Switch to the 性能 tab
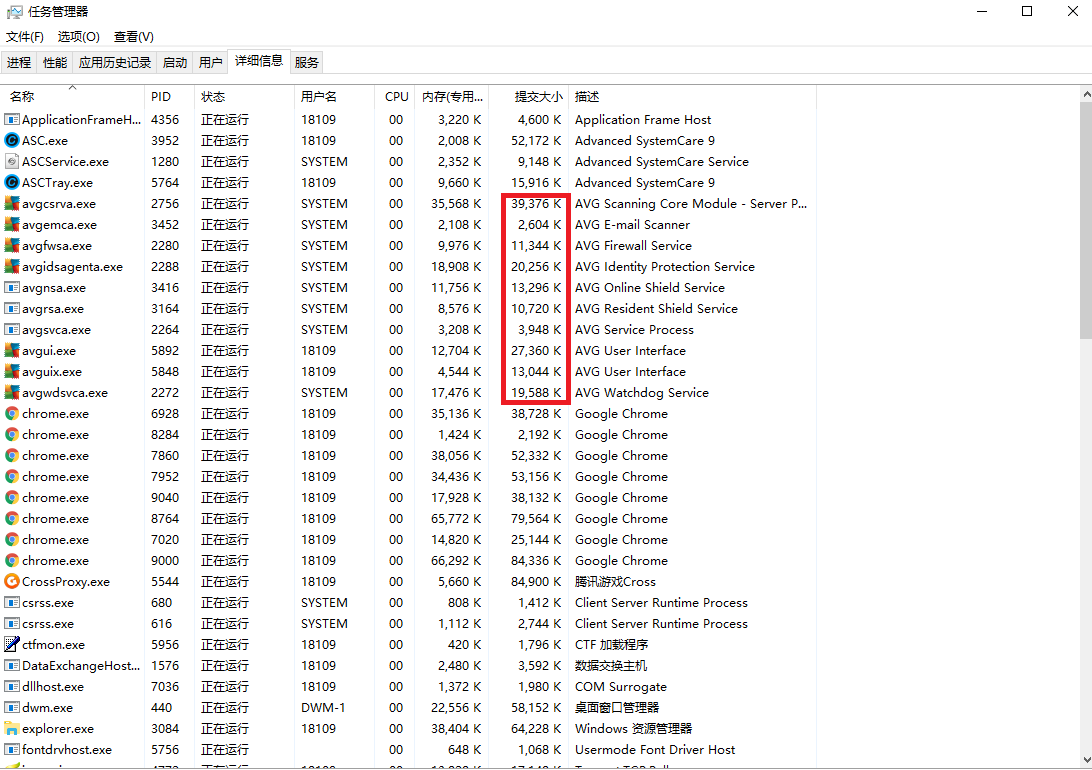 [55, 63]
